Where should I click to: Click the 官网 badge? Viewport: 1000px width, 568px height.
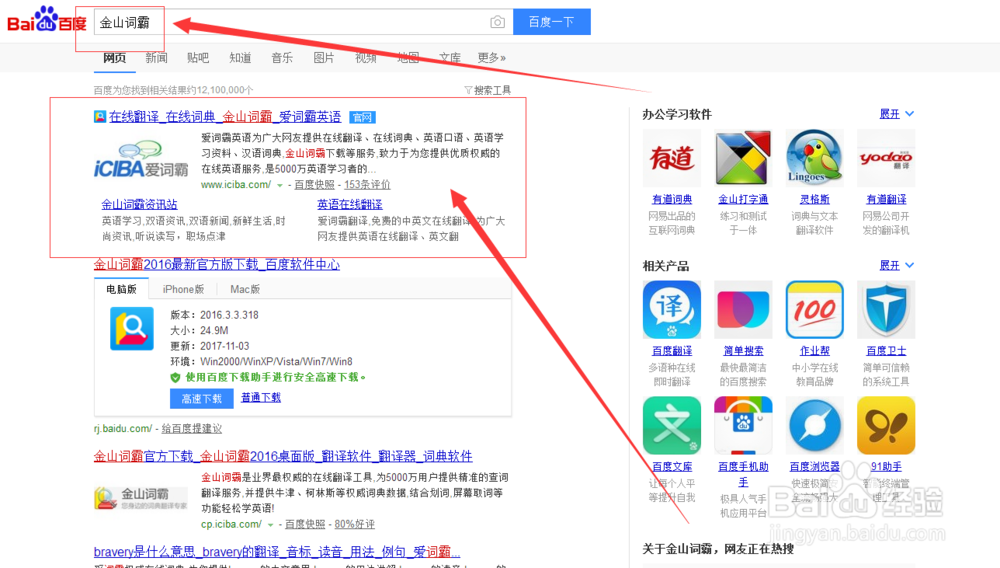tap(362, 117)
